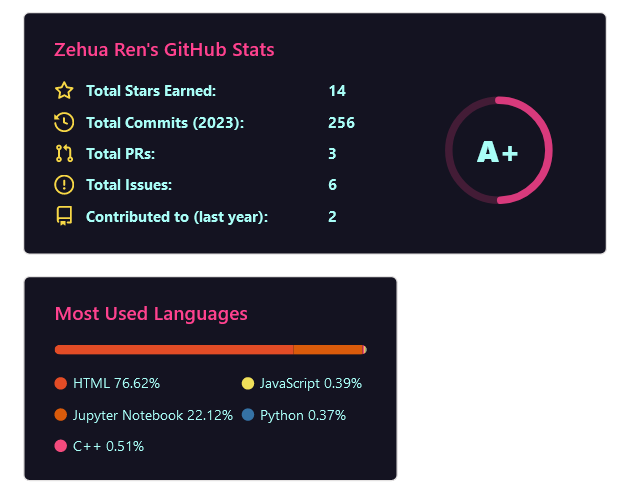Click the red HTML segment of language bar
This screenshot has width=637, height=498.
point(174,349)
